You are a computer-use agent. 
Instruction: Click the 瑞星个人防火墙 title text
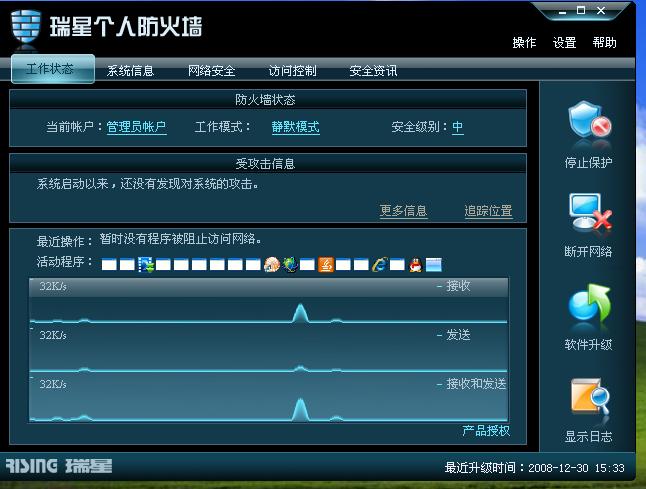pos(126,27)
